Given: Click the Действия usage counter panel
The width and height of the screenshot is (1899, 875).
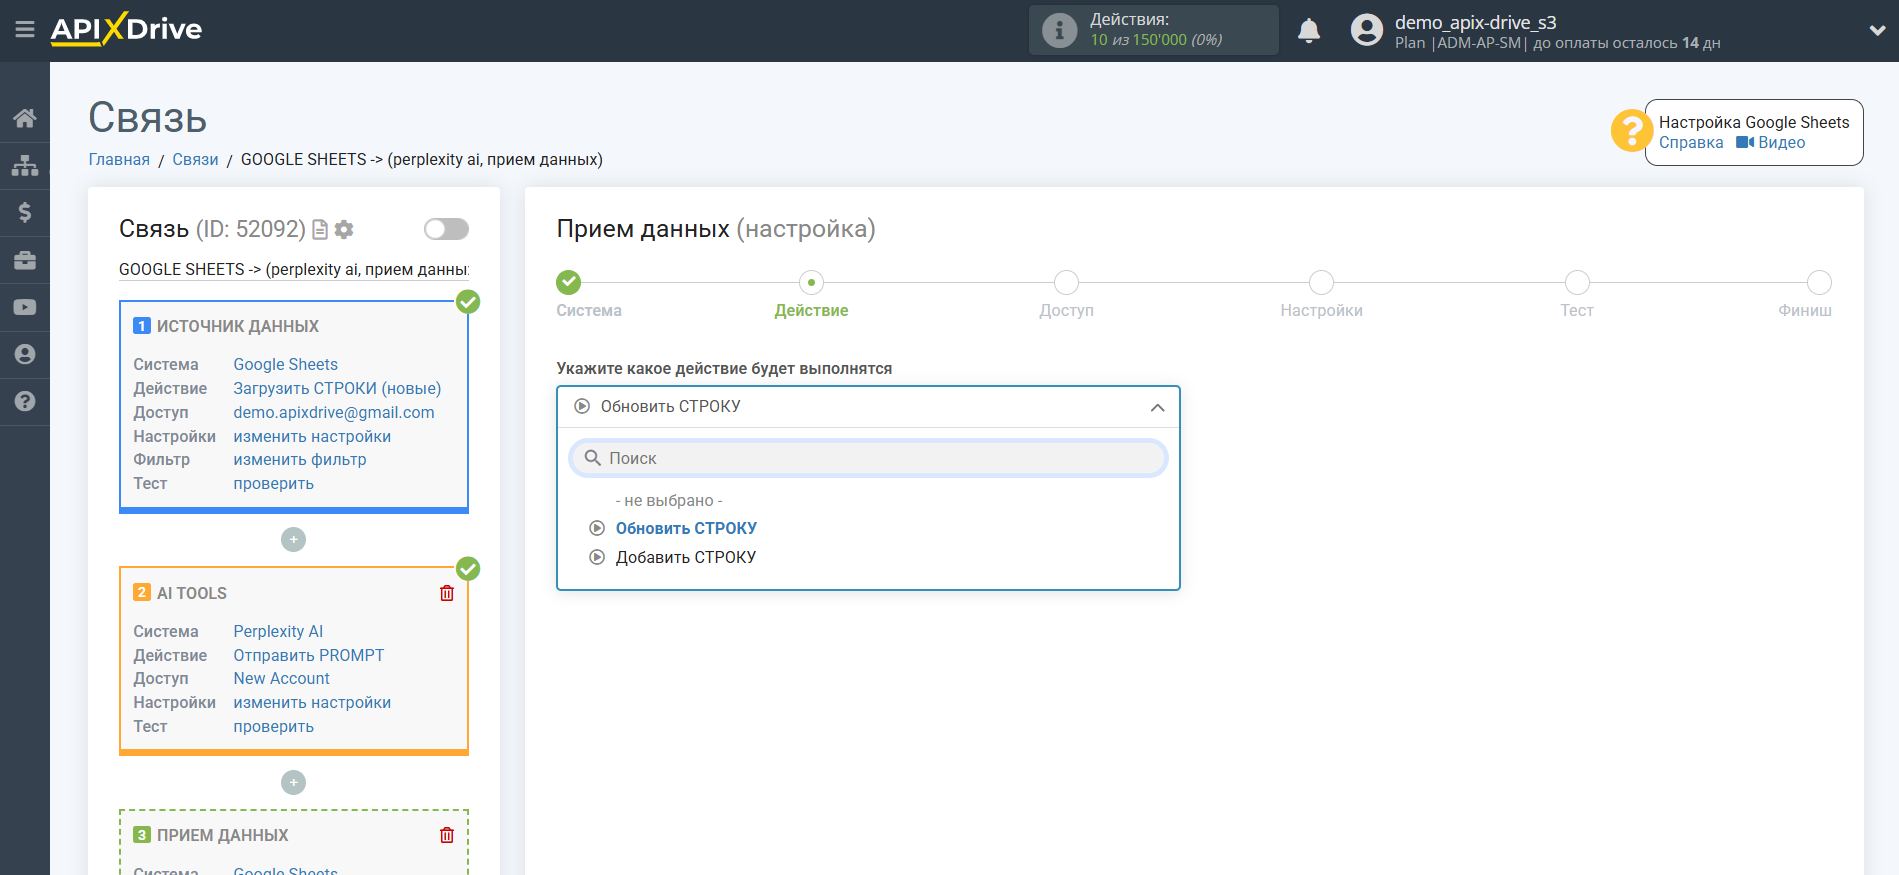Looking at the screenshot, I should [x=1154, y=30].
